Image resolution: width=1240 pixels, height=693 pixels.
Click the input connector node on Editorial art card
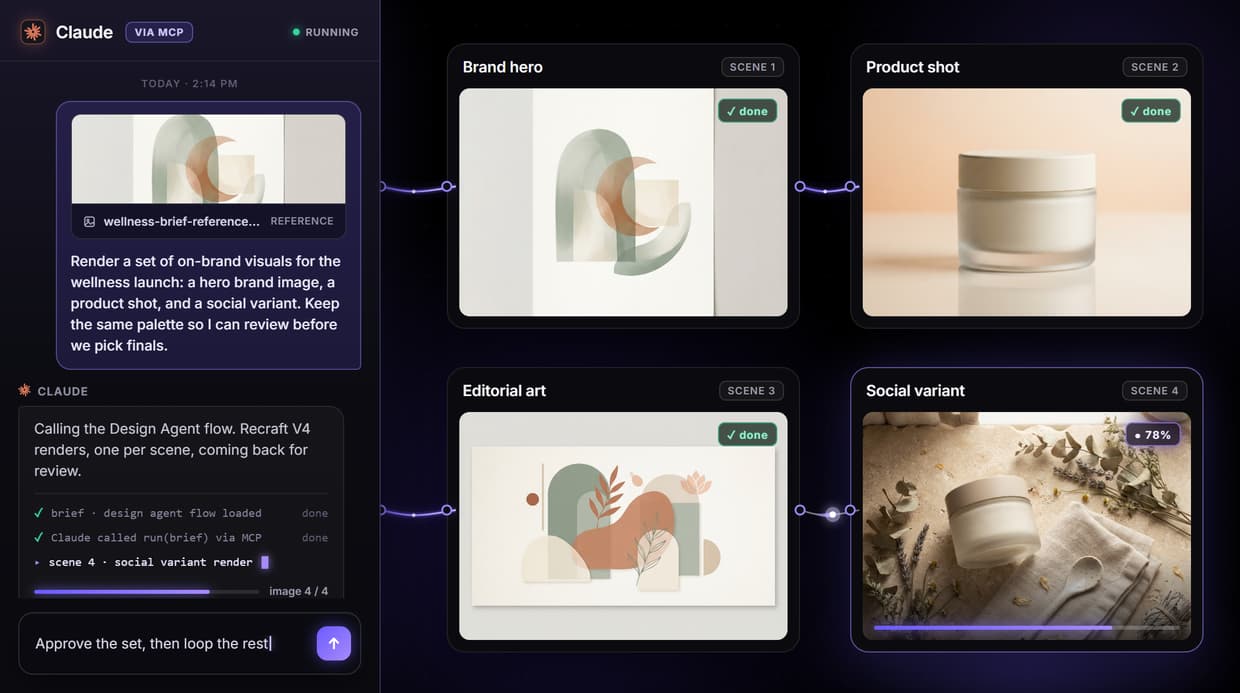[x=447, y=510]
